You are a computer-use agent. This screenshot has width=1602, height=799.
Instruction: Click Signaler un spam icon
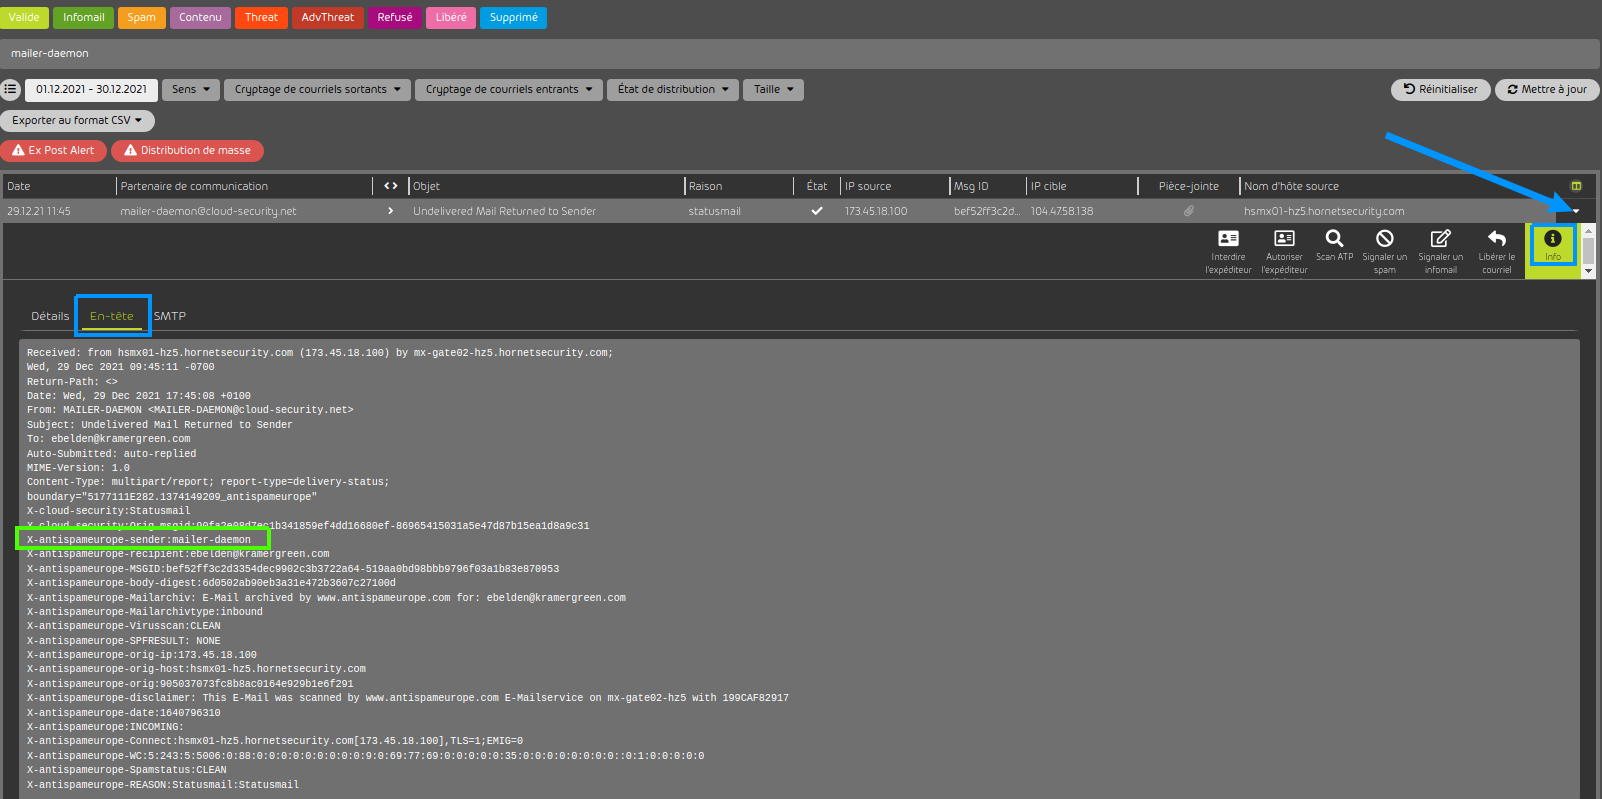point(1384,239)
